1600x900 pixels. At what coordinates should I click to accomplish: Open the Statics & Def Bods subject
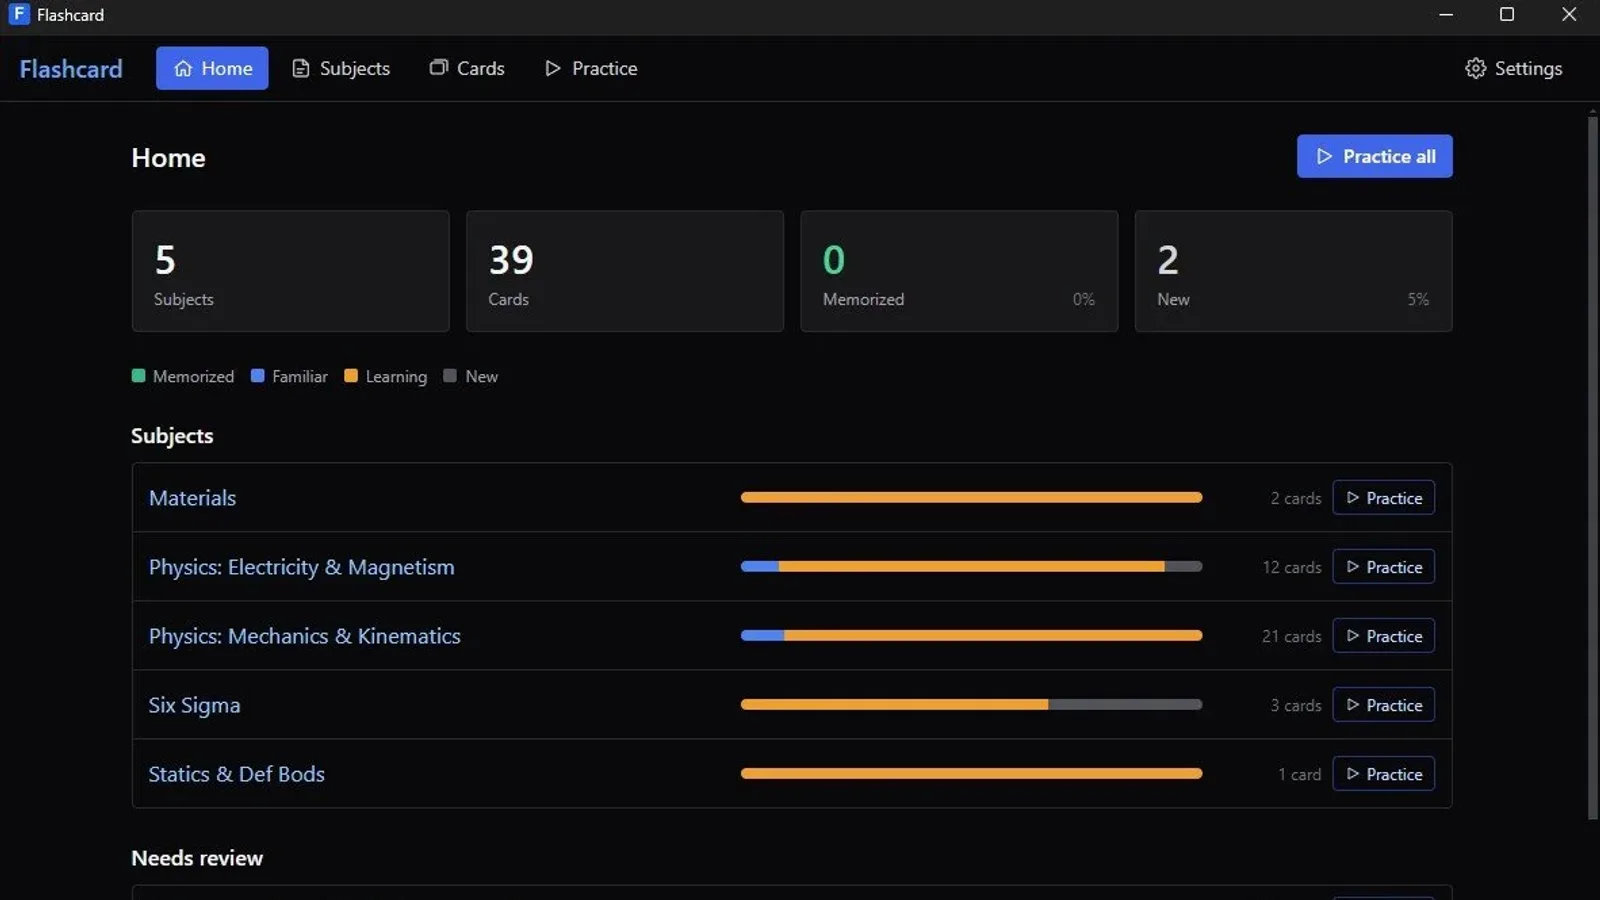pyautogui.click(x=236, y=774)
